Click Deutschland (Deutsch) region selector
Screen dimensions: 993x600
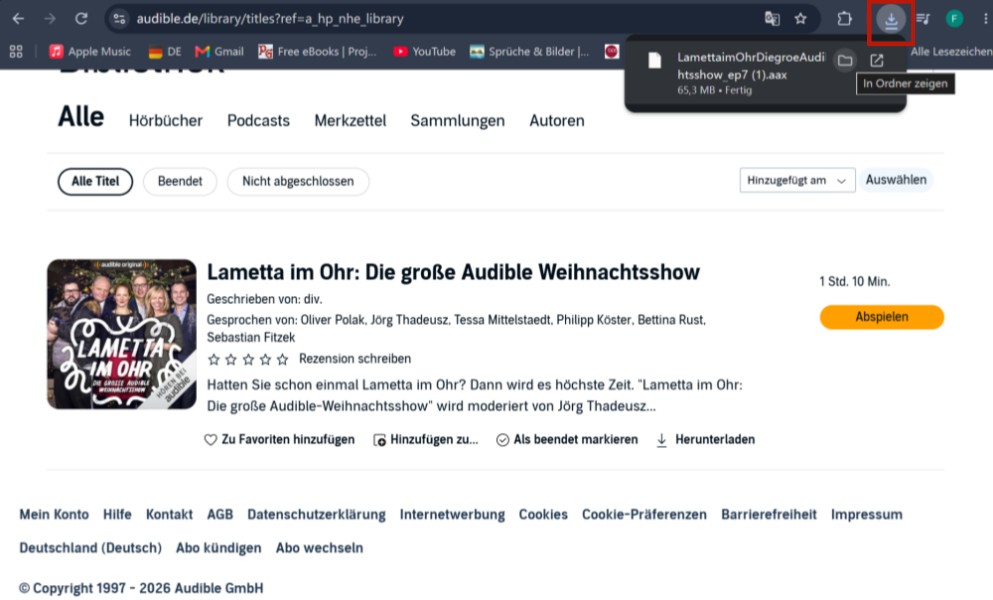click(x=91, y=548)
